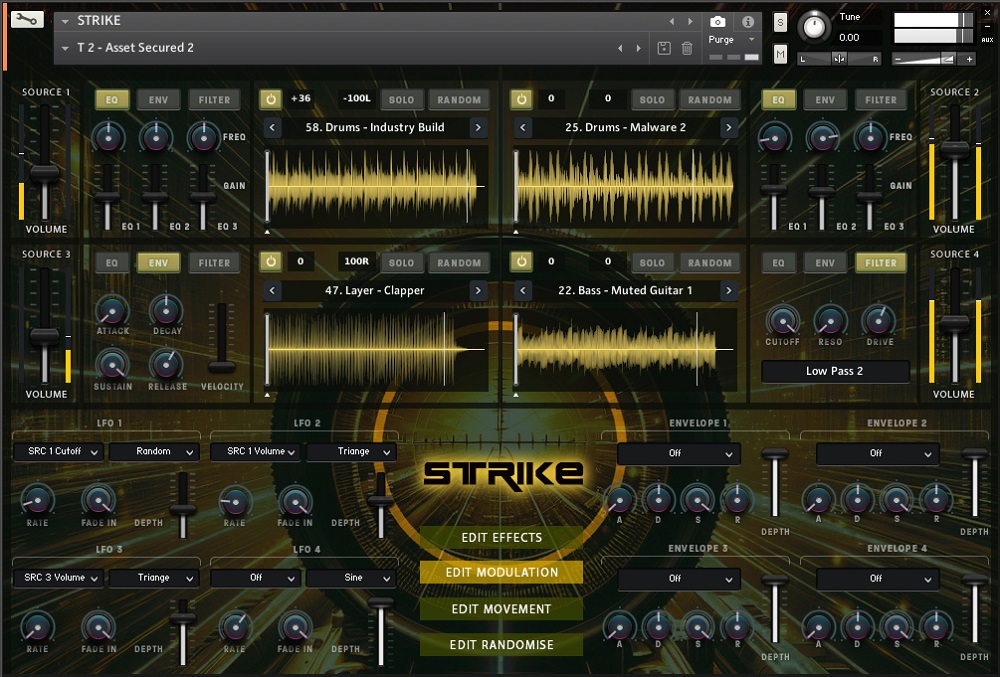
Task: Click the Source 3 velocity slider
Action: tap(221, 367)
